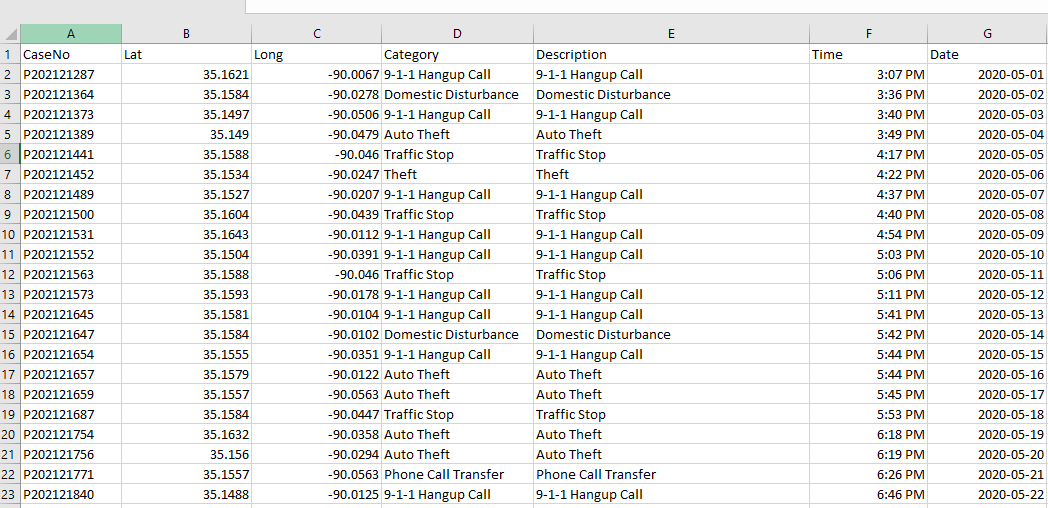1048x508 pixels.
Task: Select the Phone Call Transfer cell in column D
Action: tap(457, 475)
